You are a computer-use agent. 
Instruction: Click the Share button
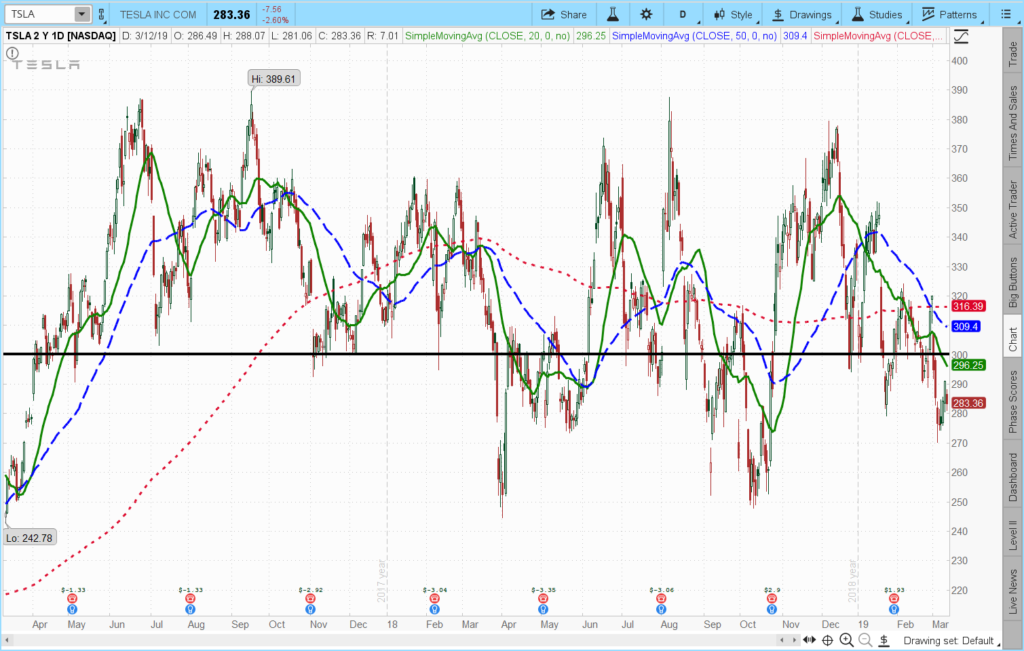point(564,14)
